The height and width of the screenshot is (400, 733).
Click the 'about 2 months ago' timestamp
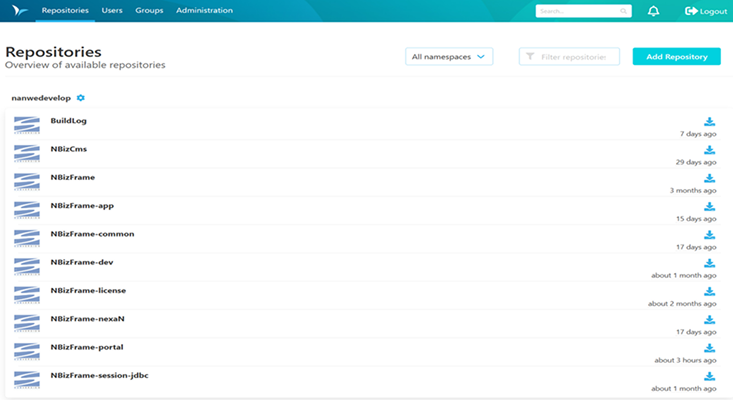click(682, 303)
